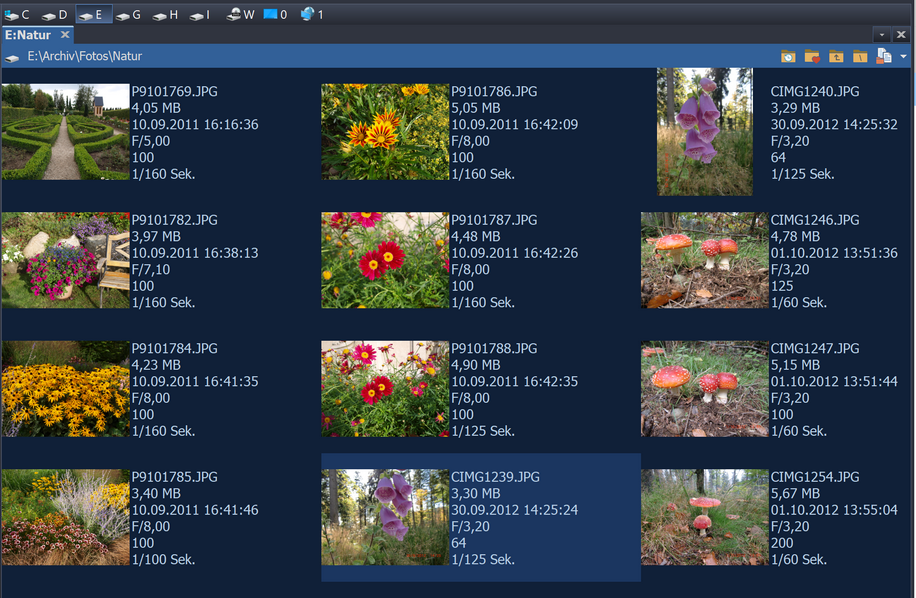Open the favorite folders heart icon
Screen dimensions: 916x598
(x=812, y=57)
